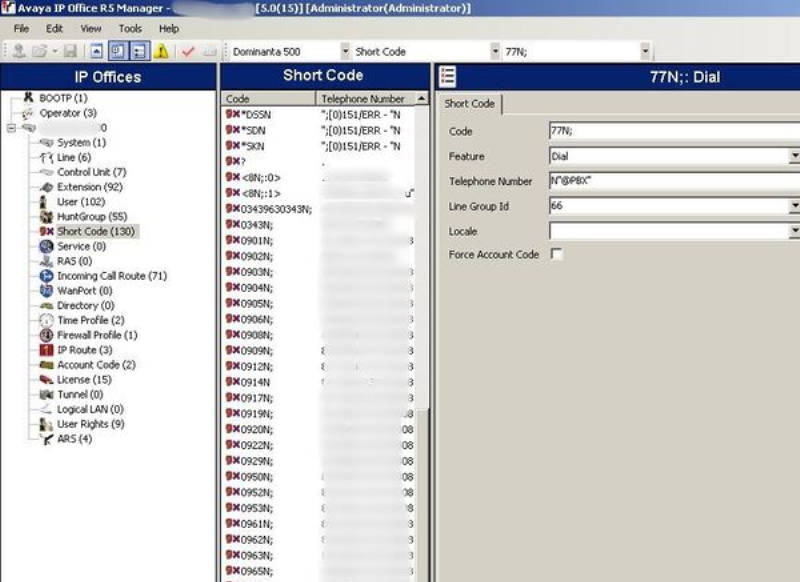Collapse the IP Office system tree node
The image size is (800, 582).
pos(11,128)
